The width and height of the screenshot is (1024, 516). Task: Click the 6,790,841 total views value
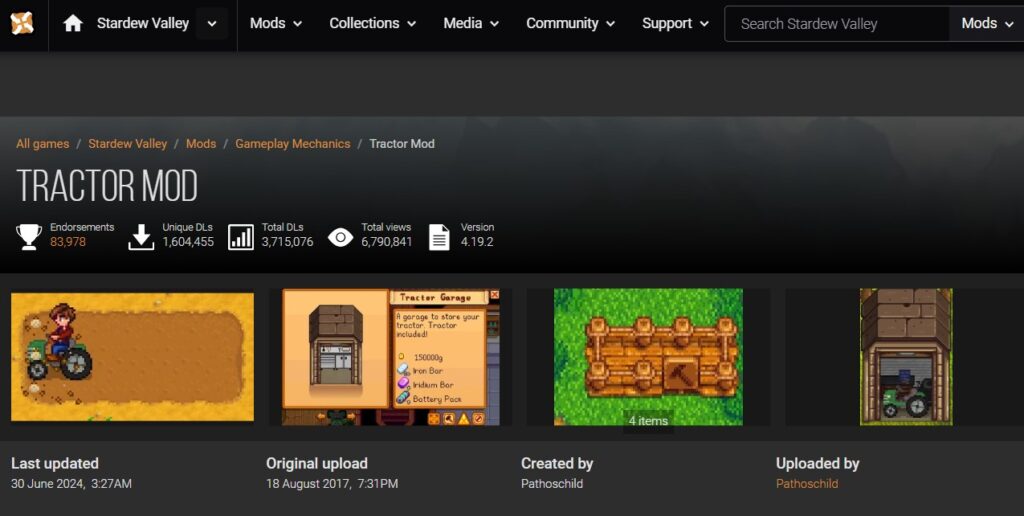(387, 242)
